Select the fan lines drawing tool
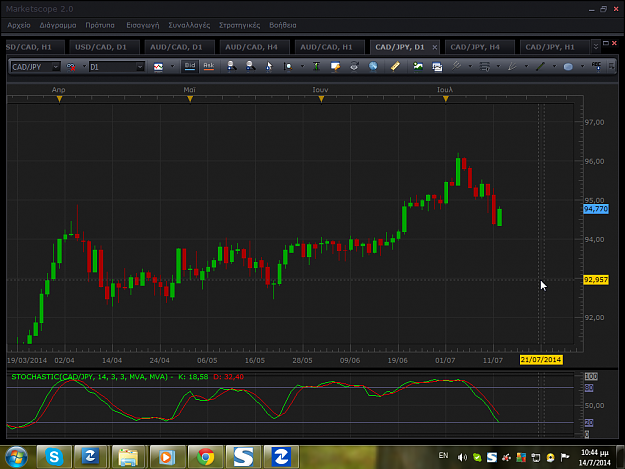 click(512, 66)
